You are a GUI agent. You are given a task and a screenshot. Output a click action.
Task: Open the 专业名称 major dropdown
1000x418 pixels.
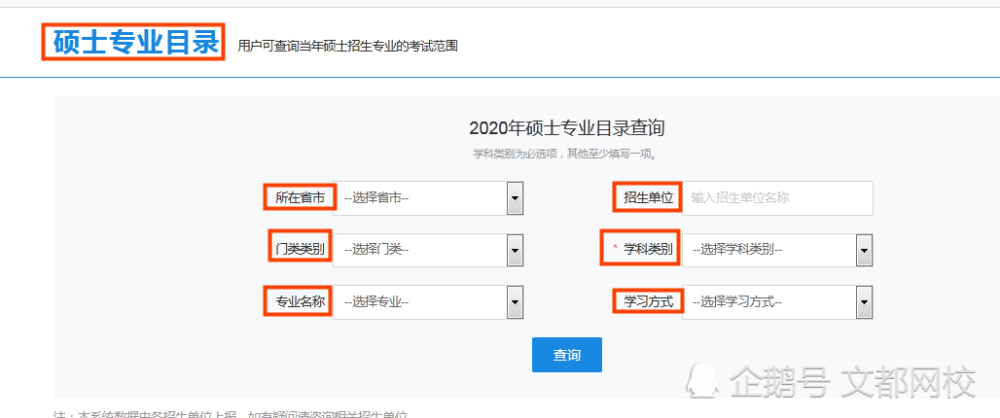click(428, 302)
